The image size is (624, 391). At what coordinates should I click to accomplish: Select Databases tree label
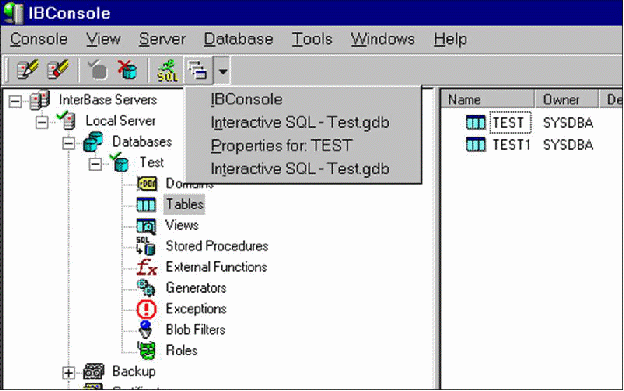click(142, 142)
